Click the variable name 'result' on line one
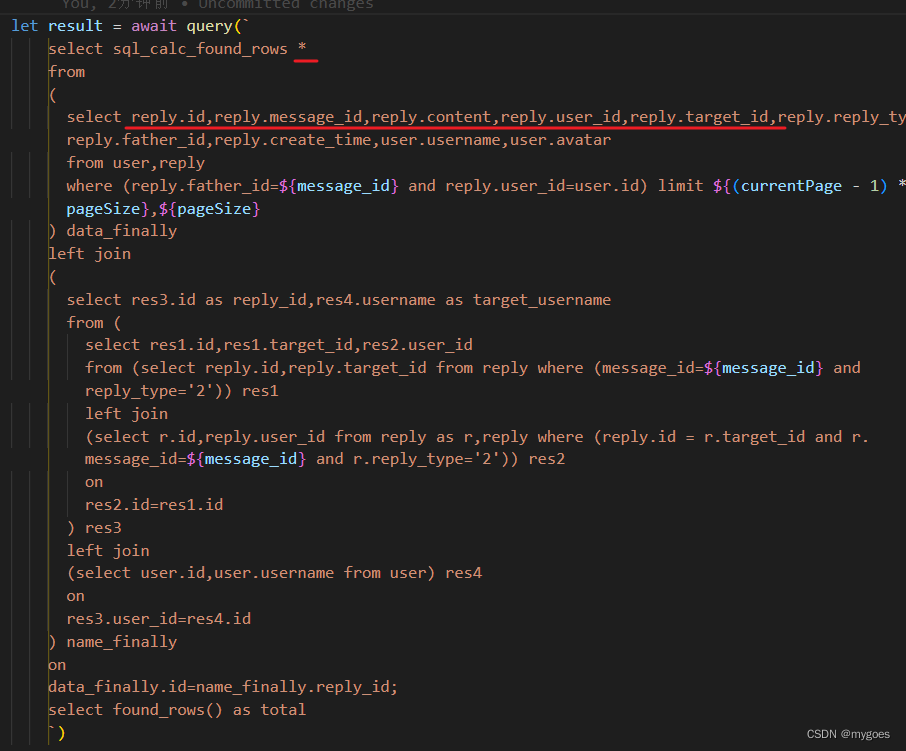This screenshot has width=906, height=751. tap(75, 25)
